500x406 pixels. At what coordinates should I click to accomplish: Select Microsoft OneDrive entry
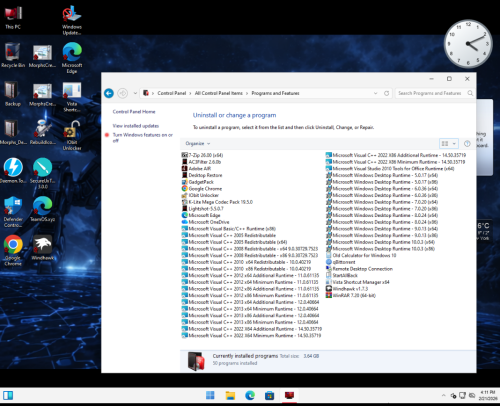click(206, 222)
